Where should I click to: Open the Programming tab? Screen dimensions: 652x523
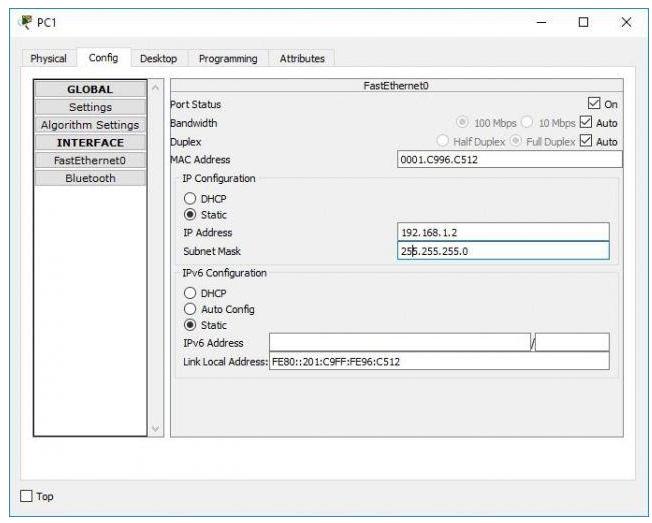click(228, 59)
